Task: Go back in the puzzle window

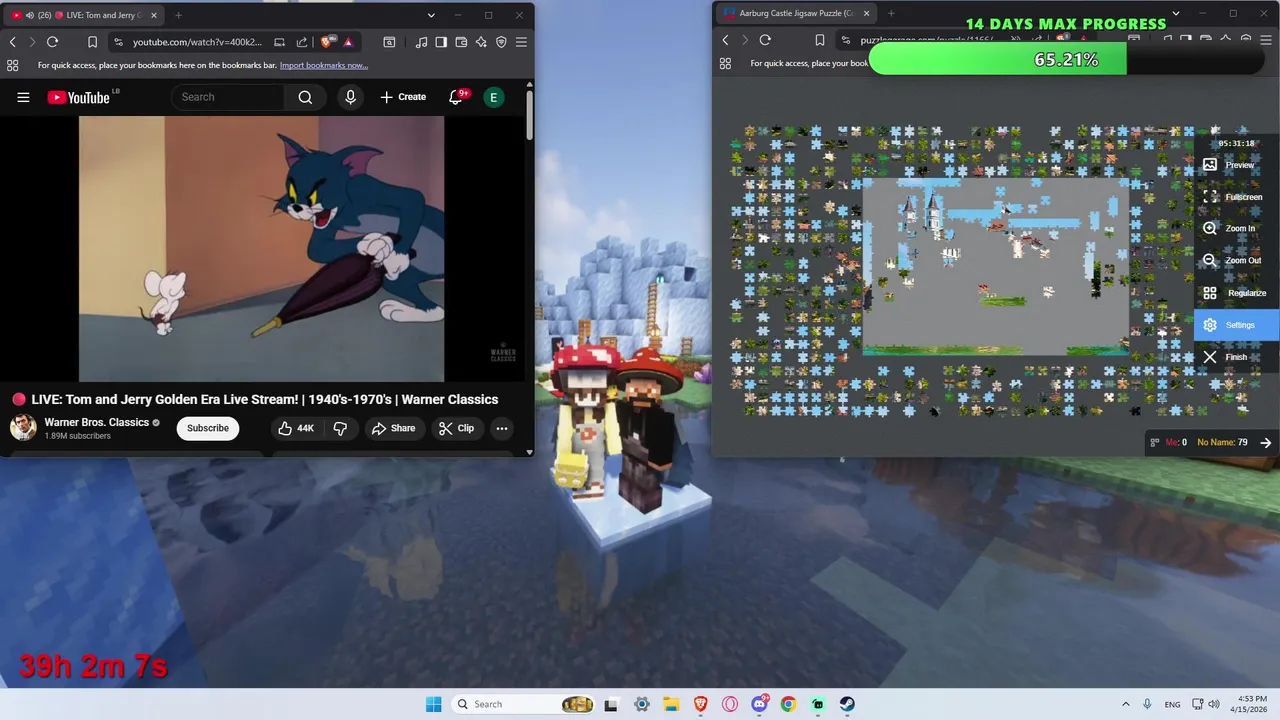Action: point(725,40)
